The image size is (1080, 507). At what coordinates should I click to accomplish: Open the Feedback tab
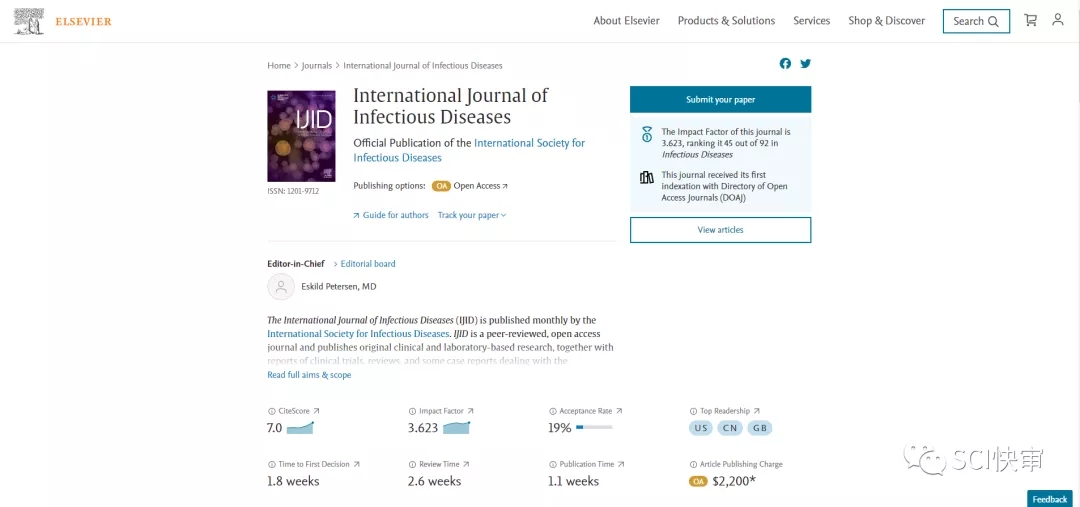(x=1049, y=499)
